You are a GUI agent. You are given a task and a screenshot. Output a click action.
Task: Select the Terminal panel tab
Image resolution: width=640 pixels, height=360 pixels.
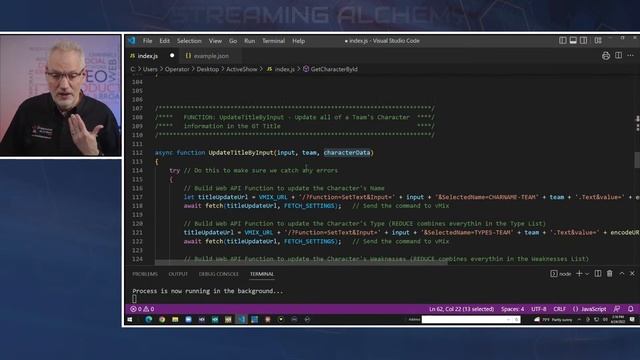[x=262, y=274]
